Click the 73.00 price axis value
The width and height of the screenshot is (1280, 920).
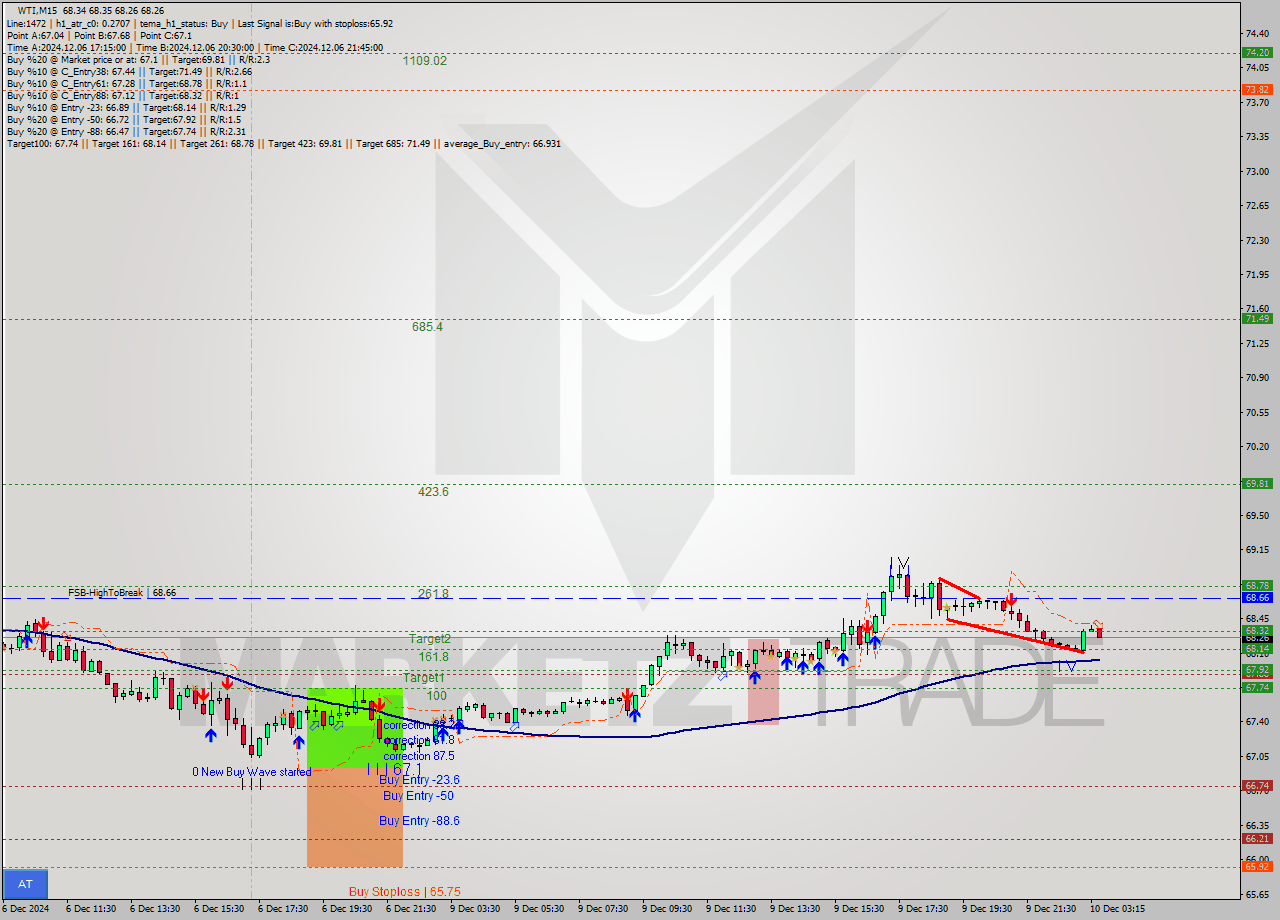pos(1257,171)
